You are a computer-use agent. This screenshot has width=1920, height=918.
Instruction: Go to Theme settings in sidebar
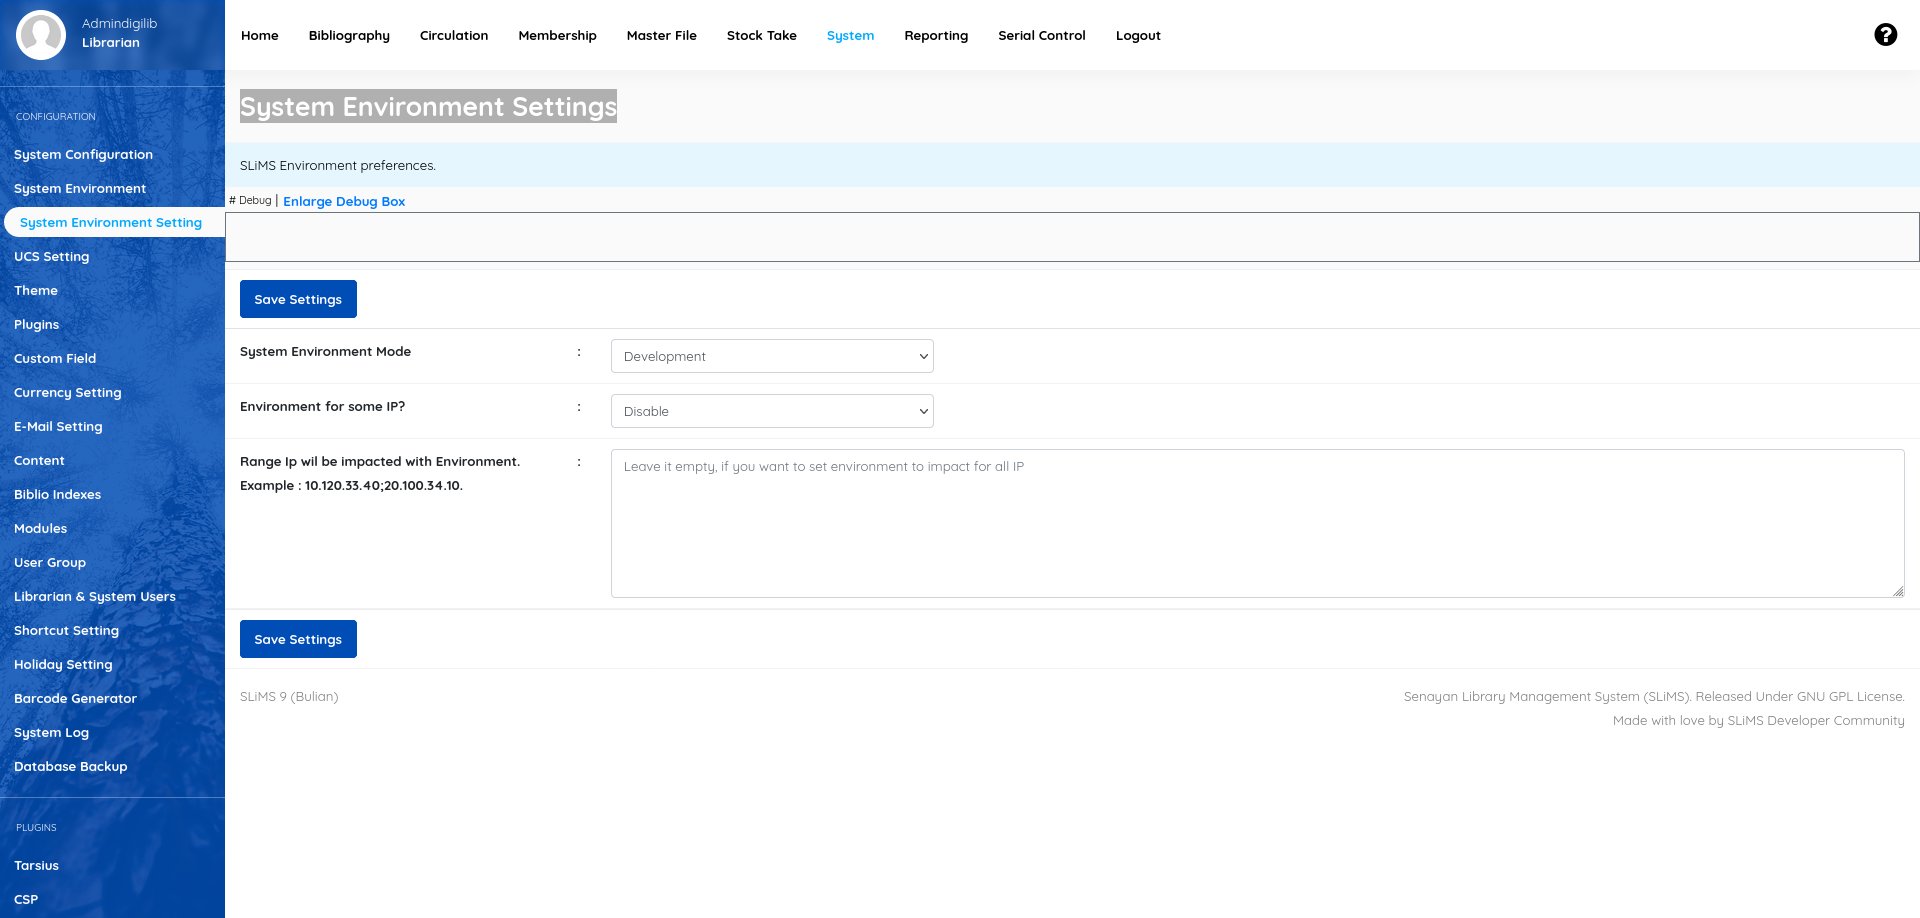coord(36,290)
